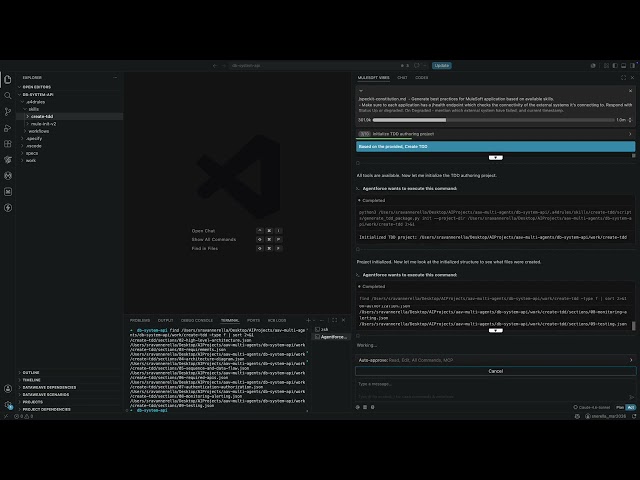Viewport: 640px width, 480px height.
Task: Collapse the OPEN EDITORS section
Action: coord(37,87)
